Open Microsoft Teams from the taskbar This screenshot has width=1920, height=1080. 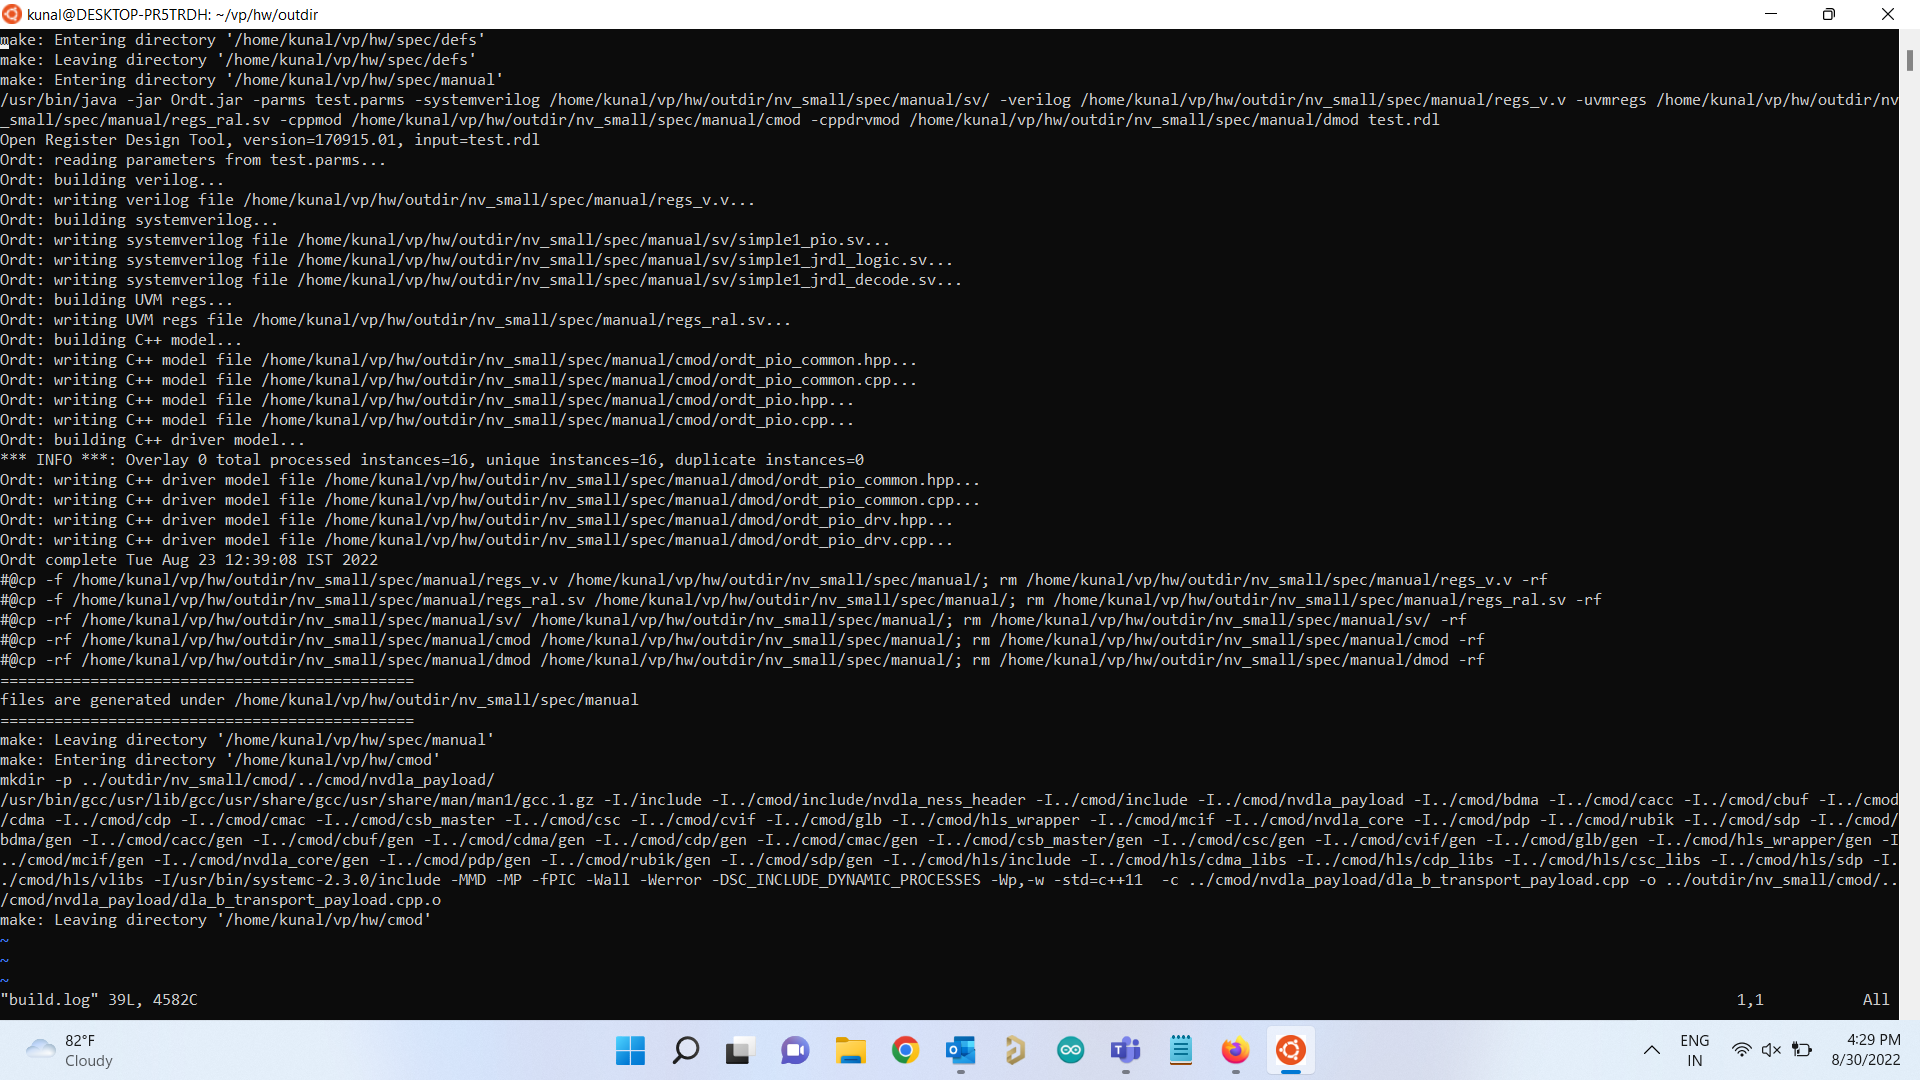tap(1126, 1050)
